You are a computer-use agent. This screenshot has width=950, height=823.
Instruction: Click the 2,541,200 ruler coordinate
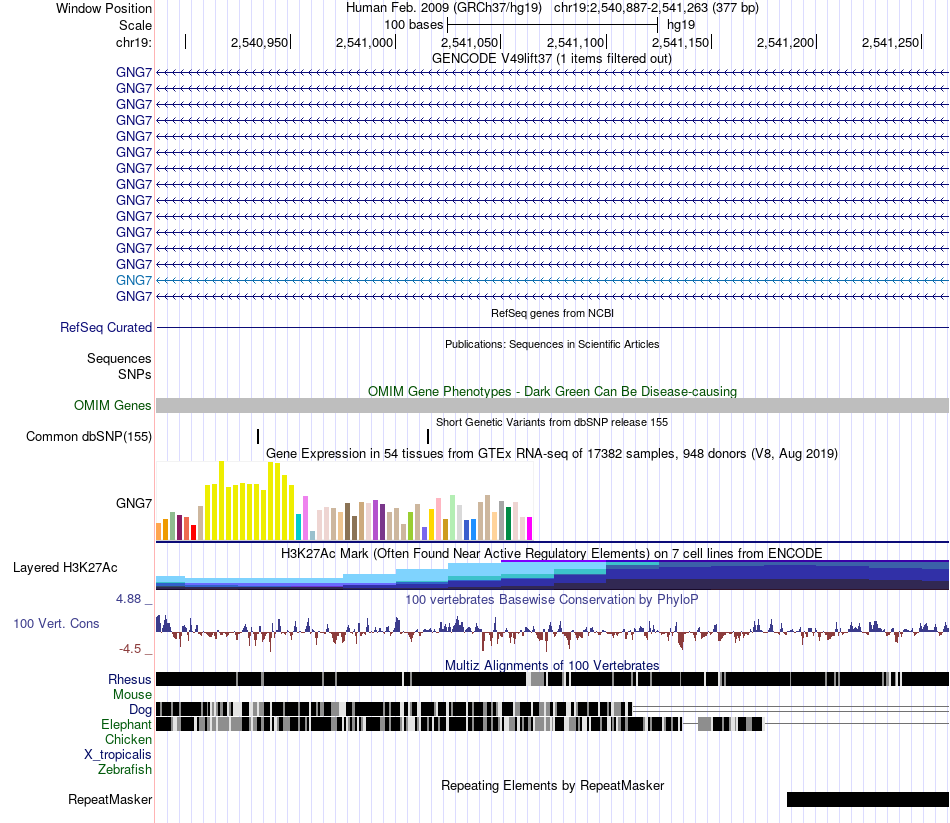tap(785, 42)
